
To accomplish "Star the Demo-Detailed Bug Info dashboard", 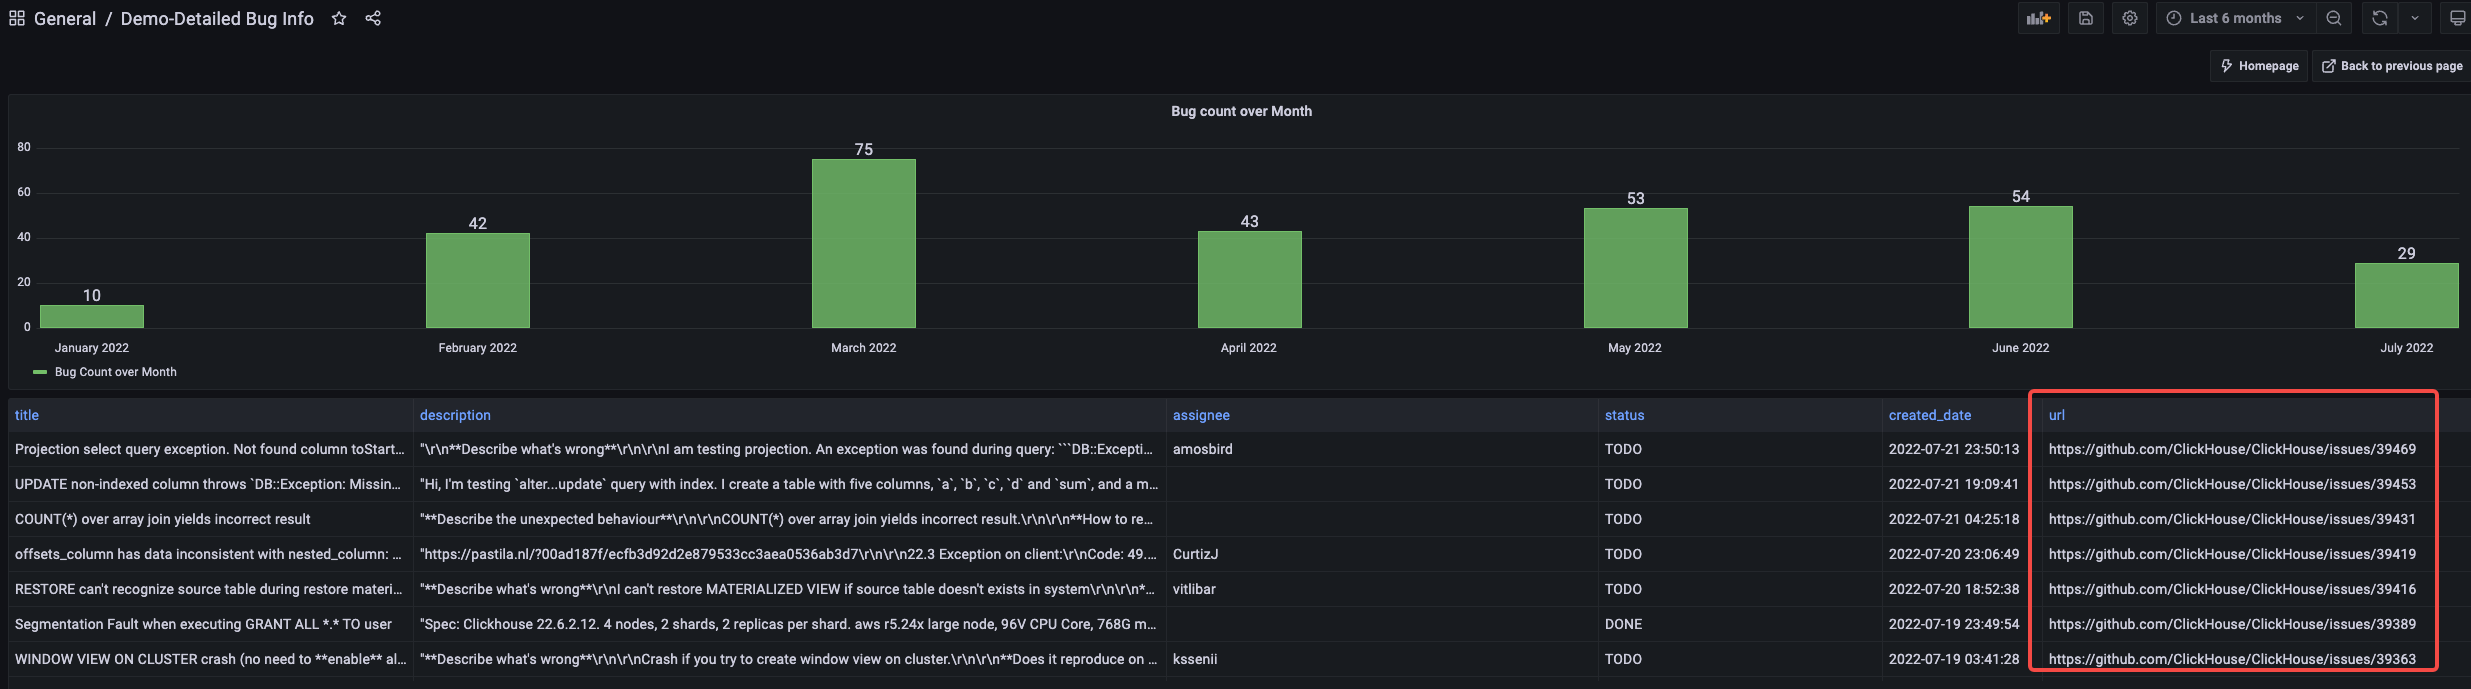I will coord(339,18).
